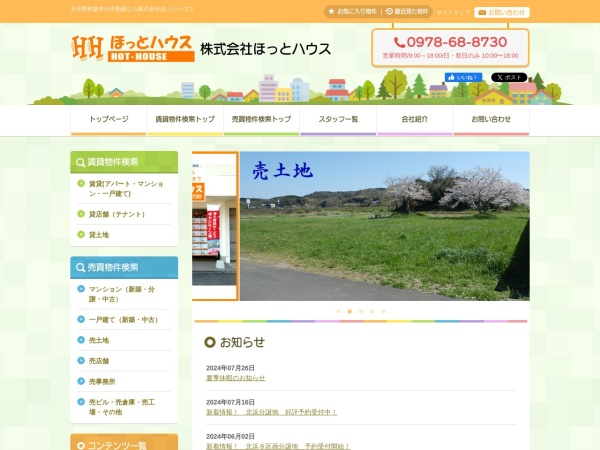Click the 株式会社ほっとハウス company title
The height and width of the screenshot is (450, 600).
point(266,49)
